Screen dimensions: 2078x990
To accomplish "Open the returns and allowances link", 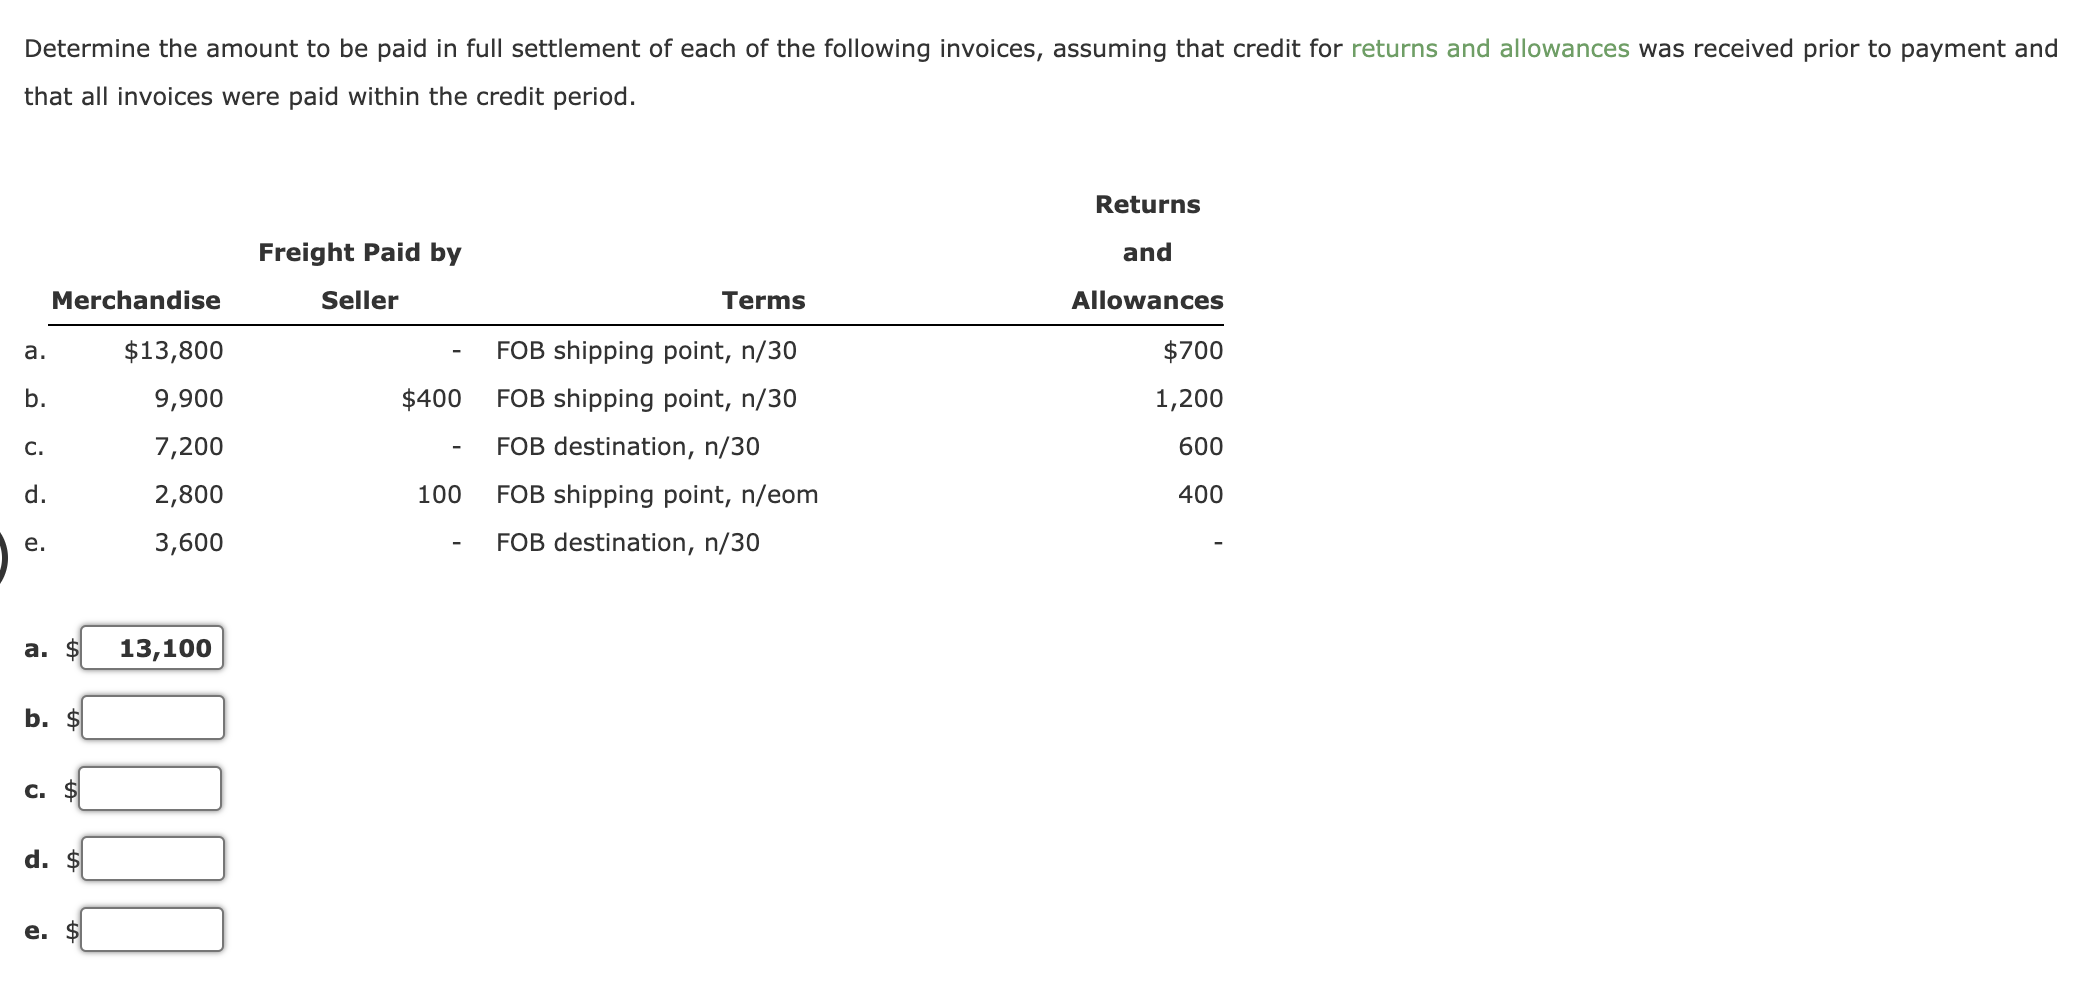I will click(1490, 49).
